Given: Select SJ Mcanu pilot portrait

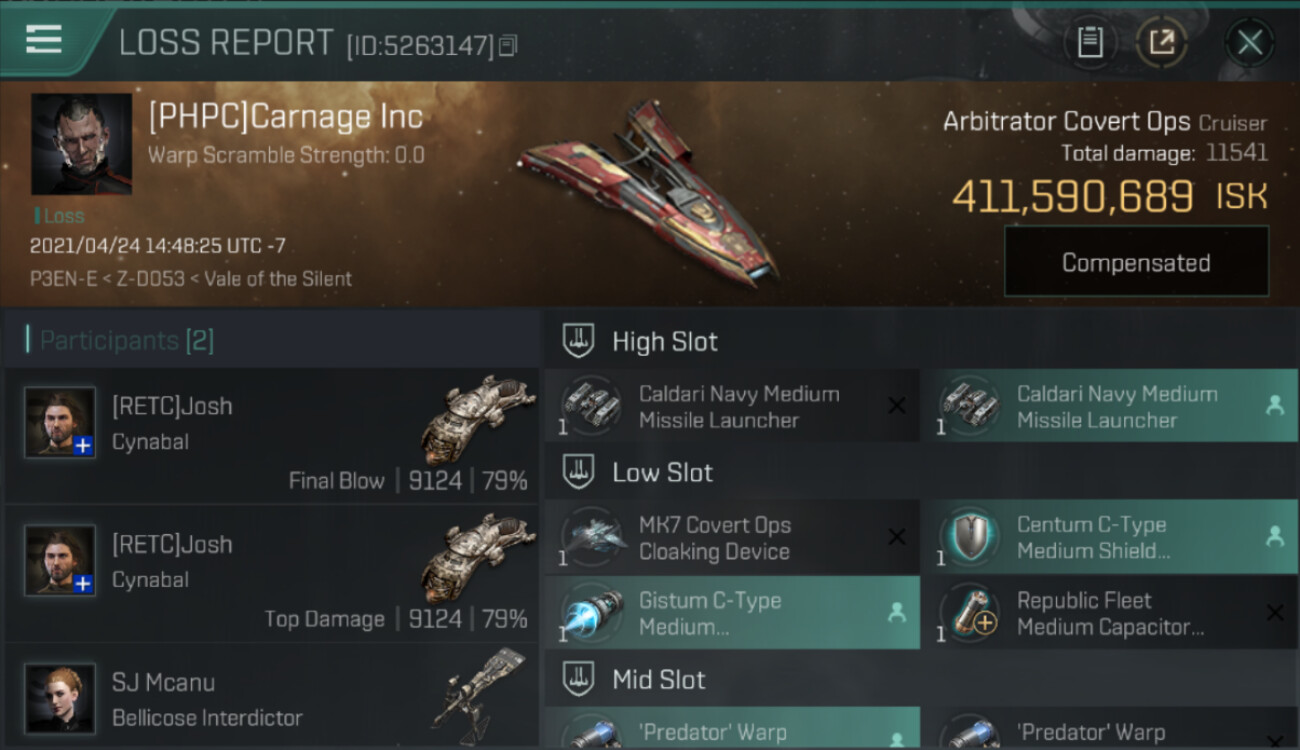Looking at the screenshot, I should click(x=60, y=698).
